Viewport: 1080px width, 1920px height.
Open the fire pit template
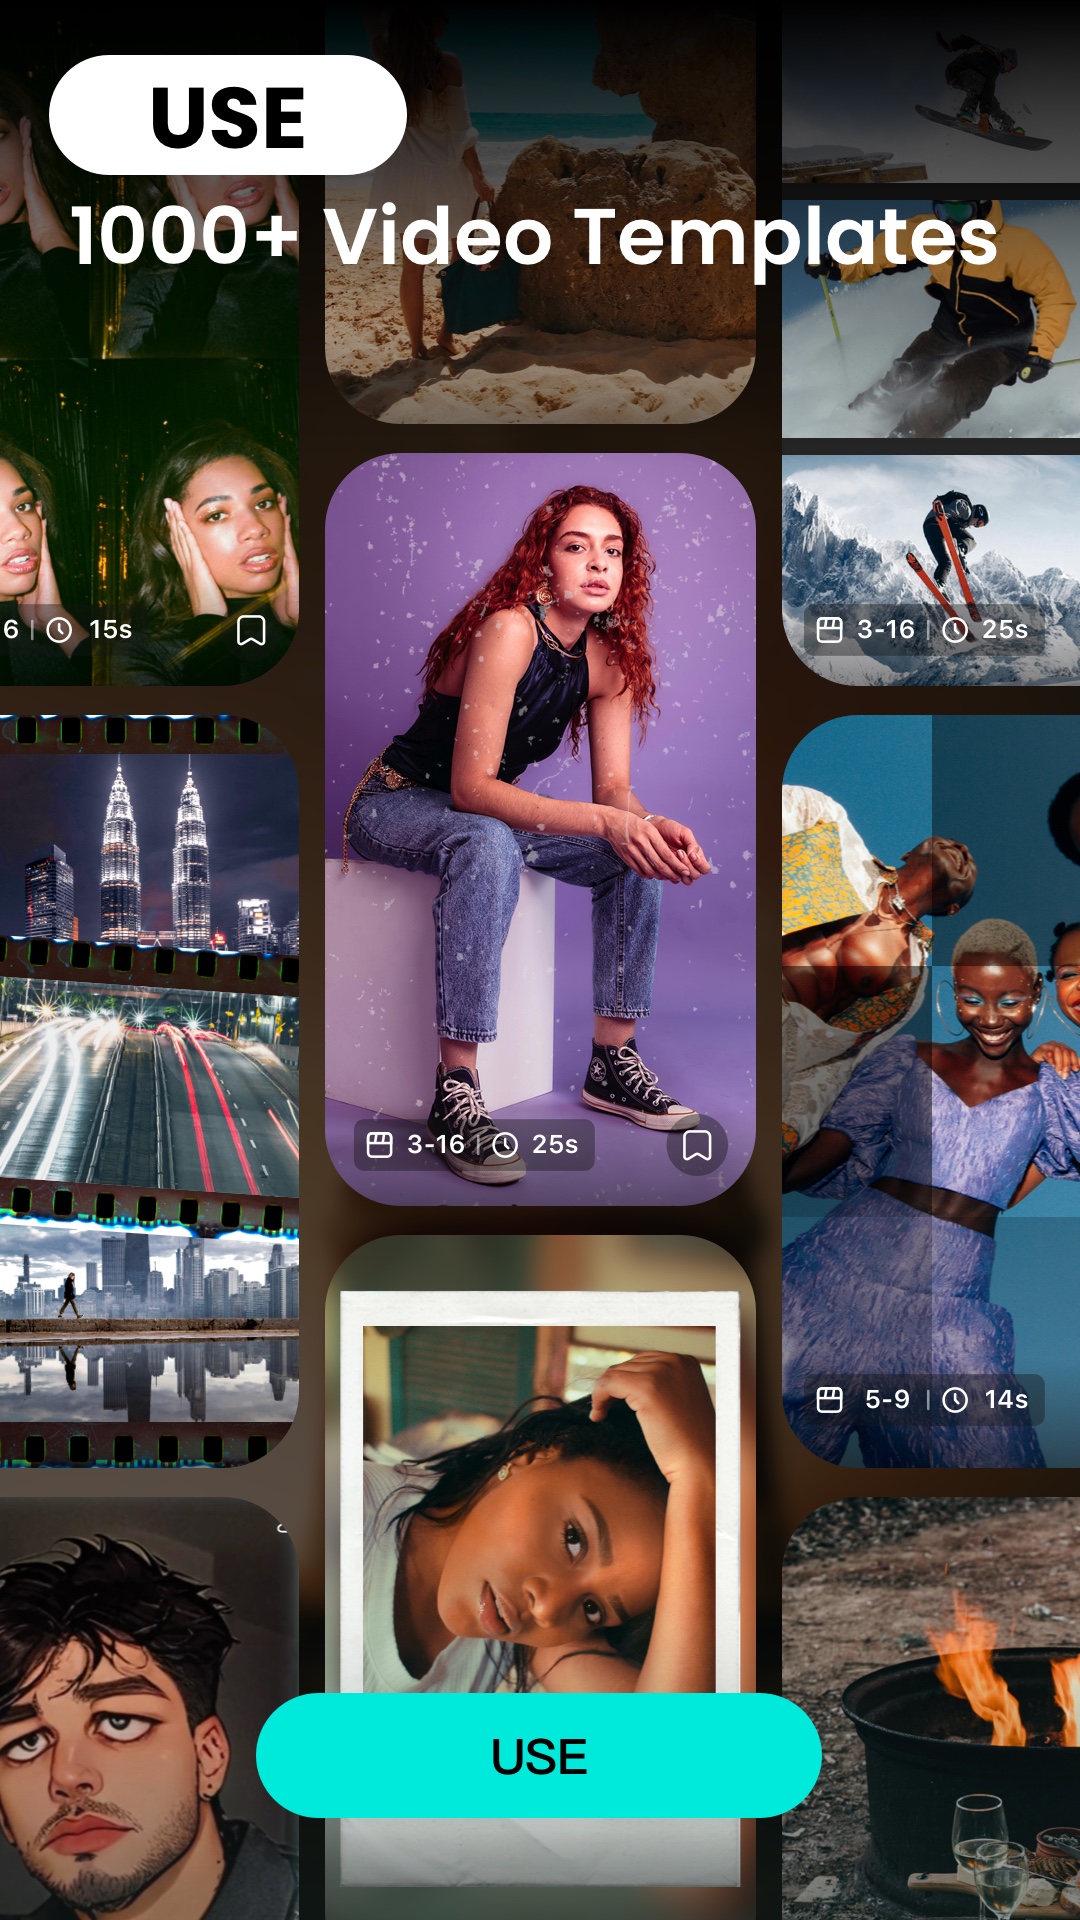click(x=931, y=1708)
